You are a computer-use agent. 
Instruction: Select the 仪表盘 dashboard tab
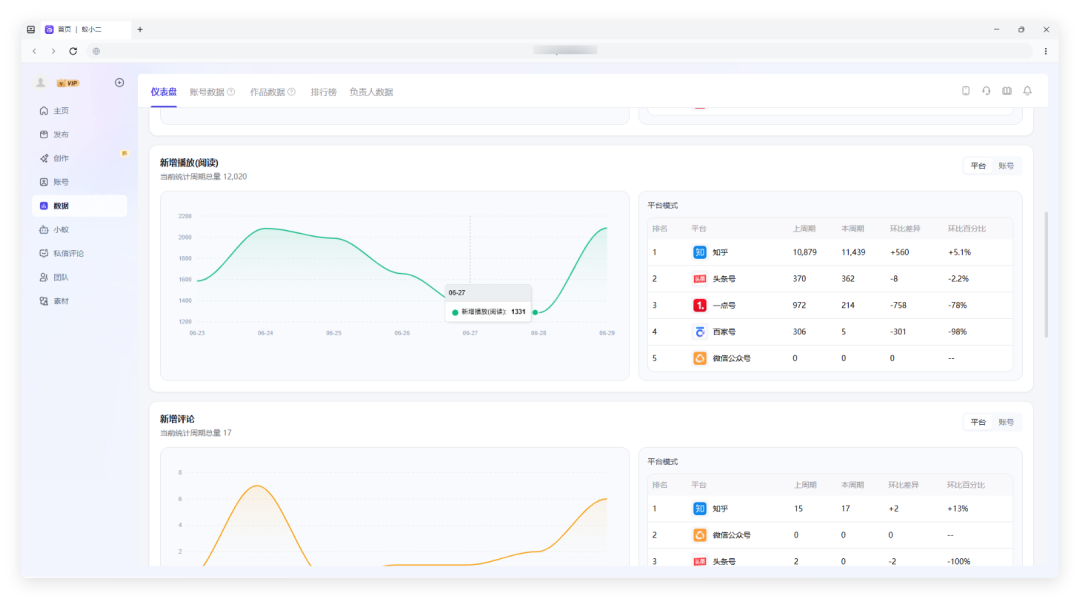coord(164,92)
